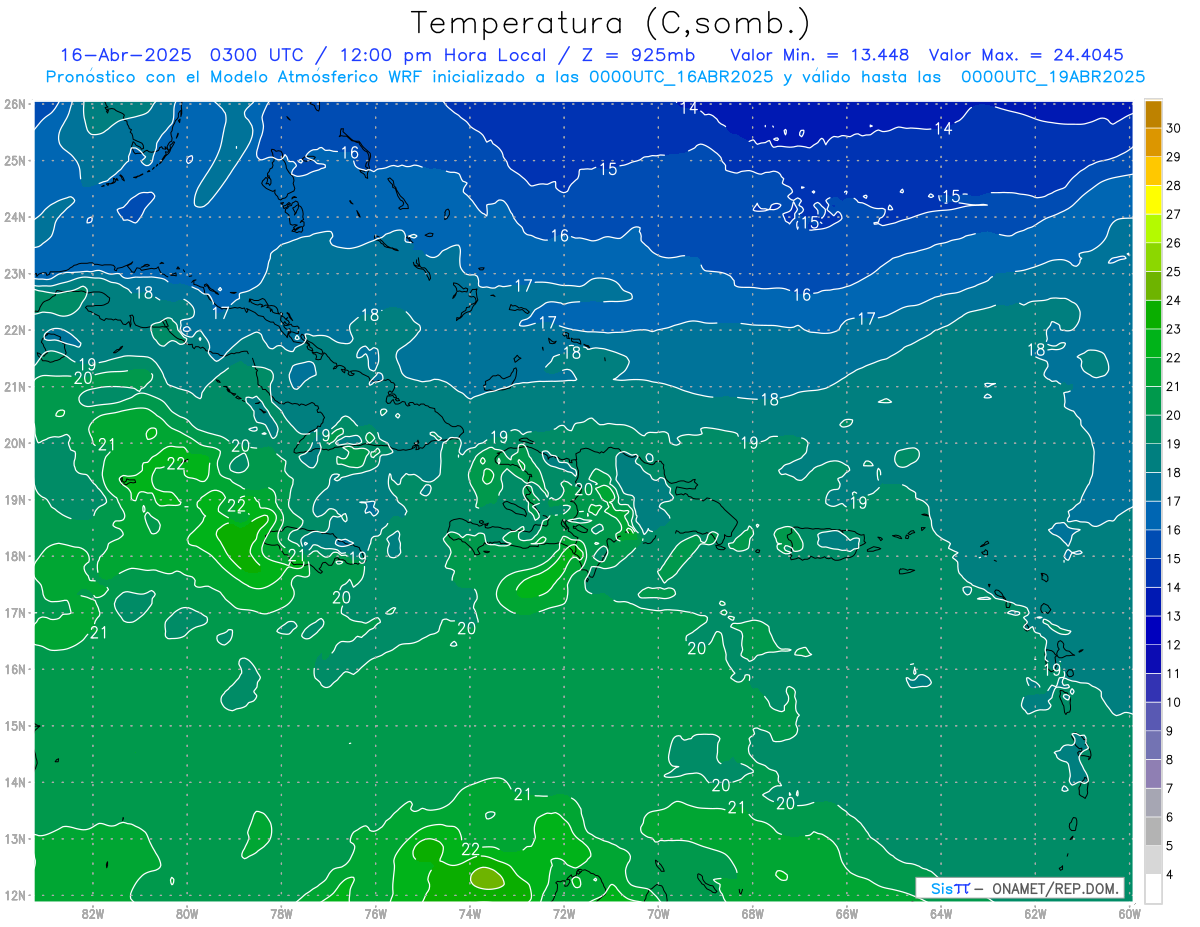Click the "17N" latitude axis label

tap(15, 612)
